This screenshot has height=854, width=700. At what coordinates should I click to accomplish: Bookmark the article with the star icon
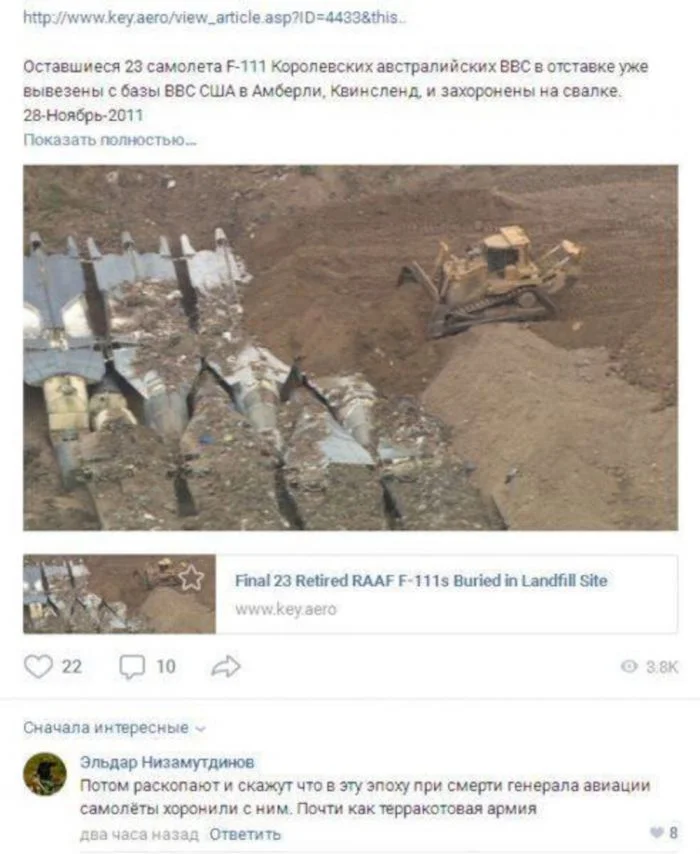click(191, 577)
